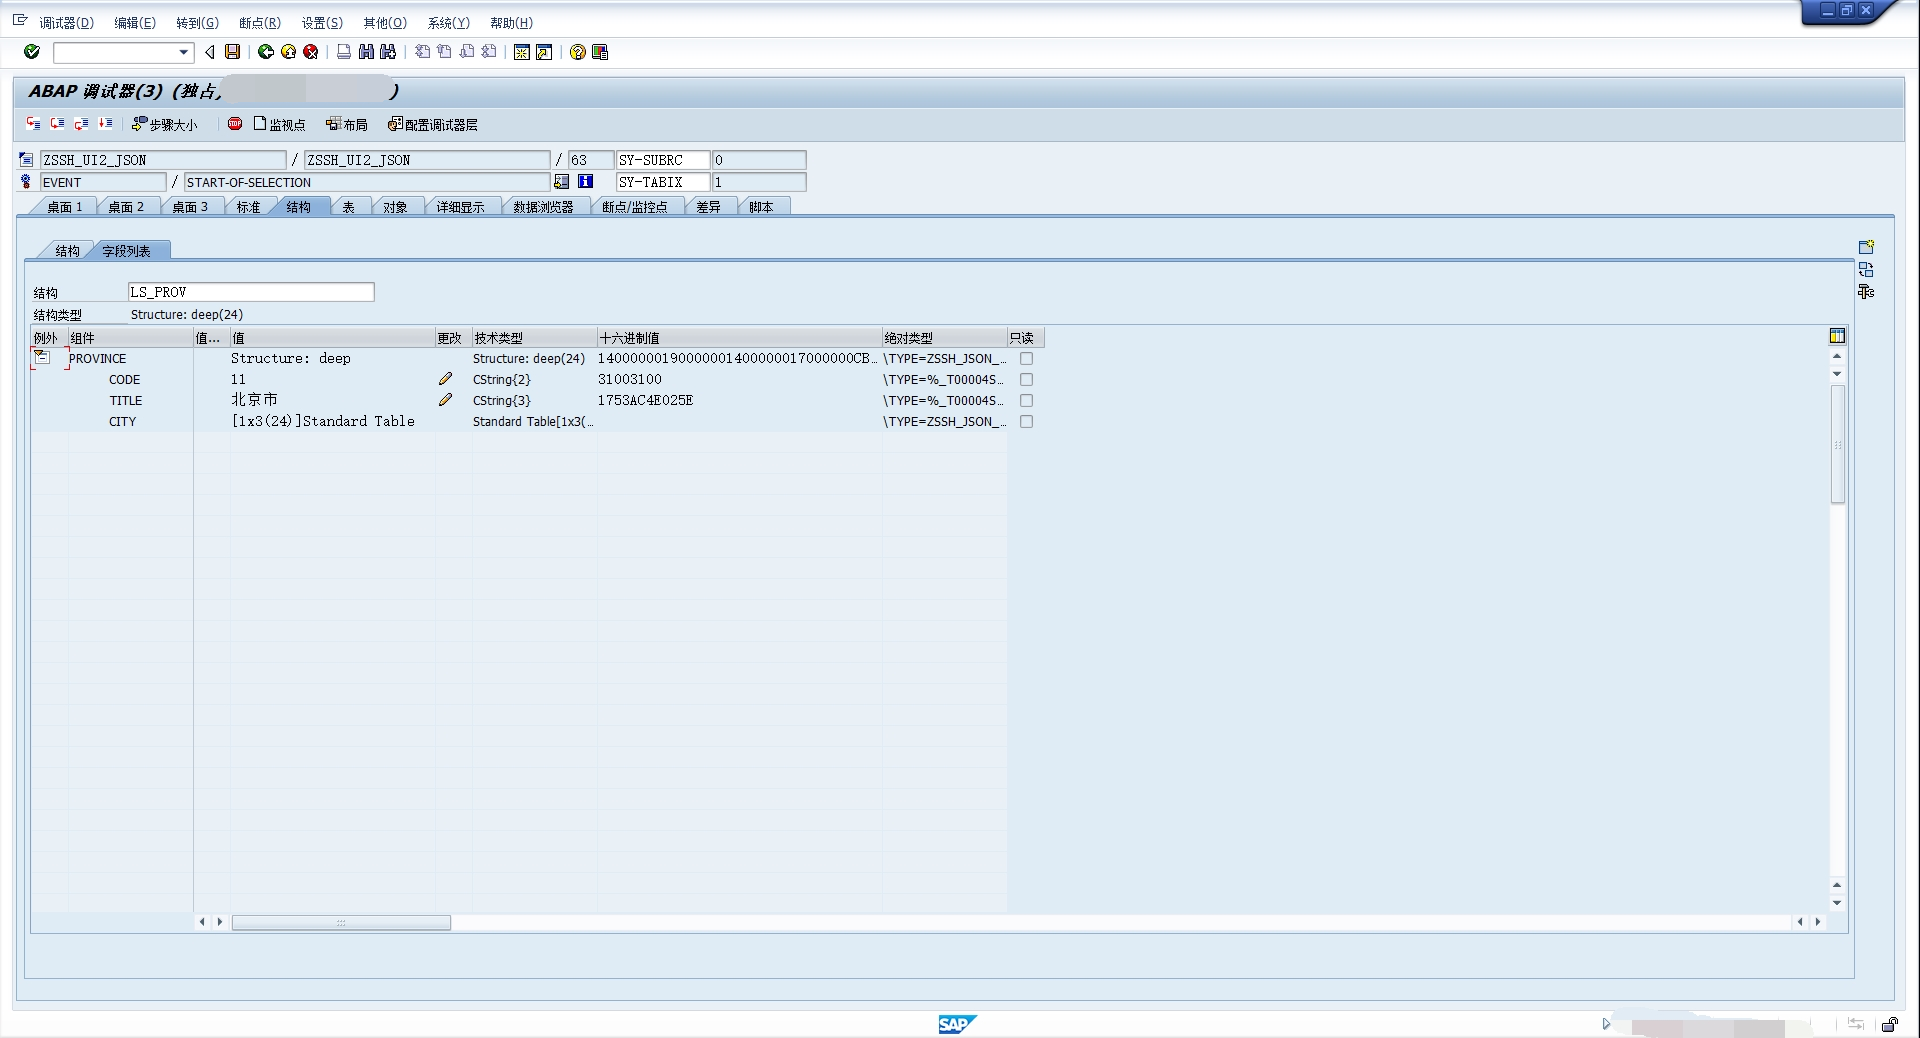Switch to the 断点/监控点 tab
Viewport: 1920px width, 1038px height.
point(634,207)
